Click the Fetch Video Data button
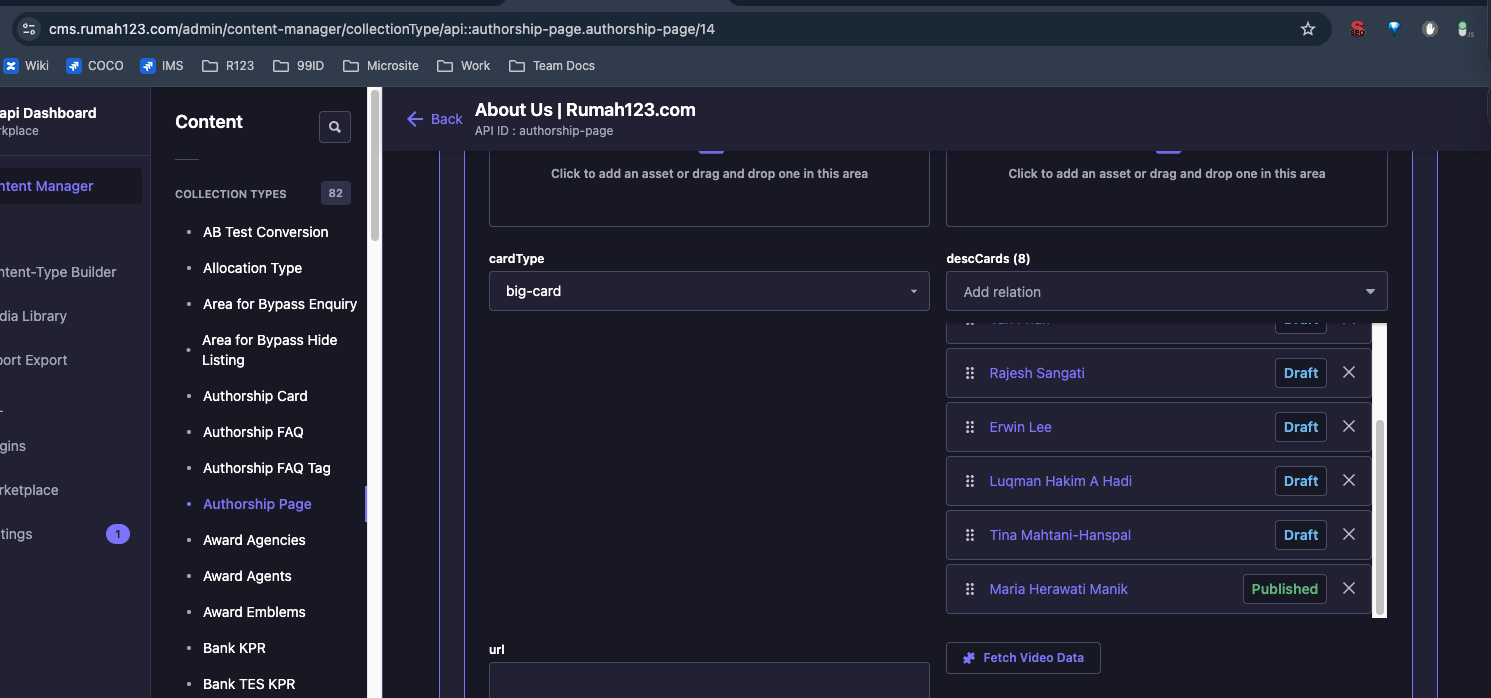This screenshot has height=698, width=1491. 1023,658
